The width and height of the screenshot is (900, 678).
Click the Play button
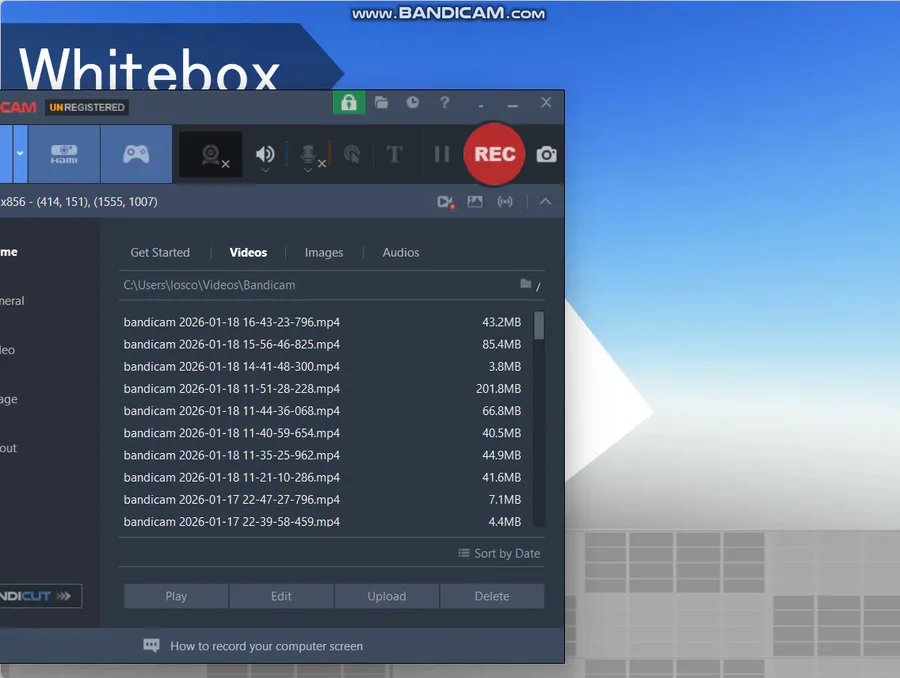(176, 596)
